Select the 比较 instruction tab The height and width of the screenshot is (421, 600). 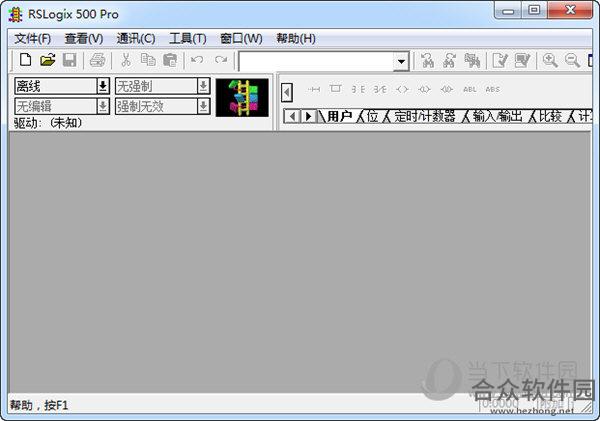click(x=550, y=116)
